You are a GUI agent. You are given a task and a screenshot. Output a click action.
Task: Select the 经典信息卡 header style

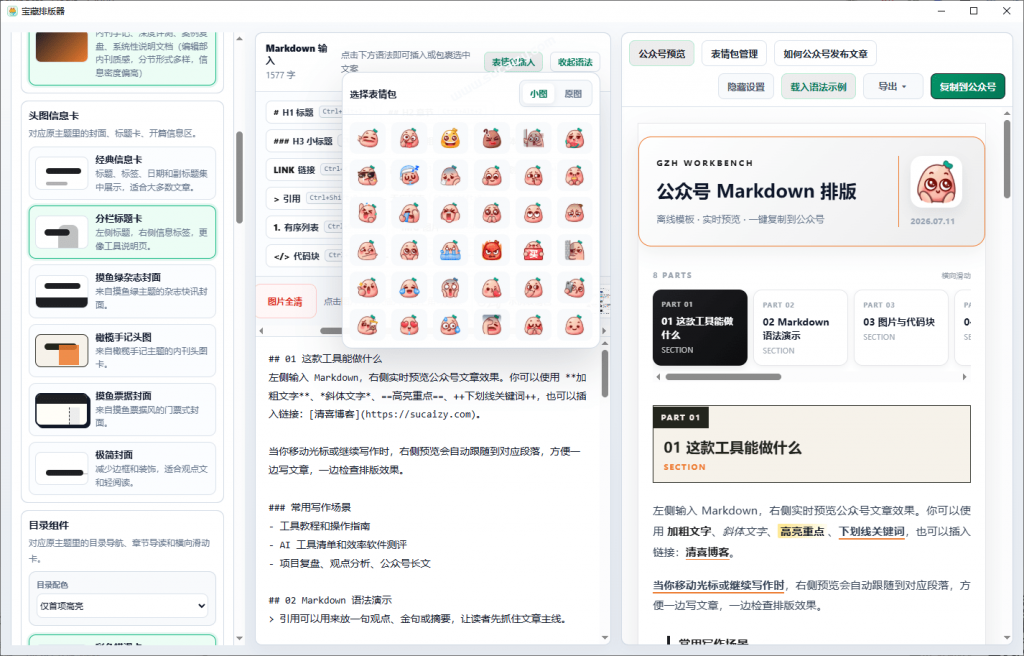tap(122, 173)
